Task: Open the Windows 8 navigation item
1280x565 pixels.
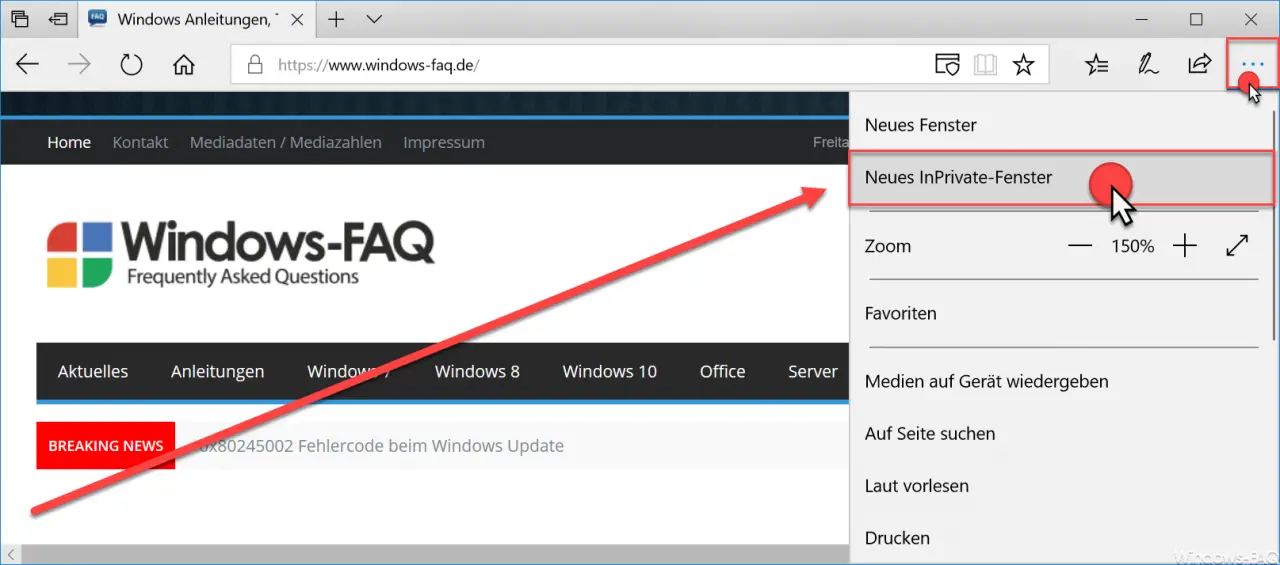Action: pos(477,371)
